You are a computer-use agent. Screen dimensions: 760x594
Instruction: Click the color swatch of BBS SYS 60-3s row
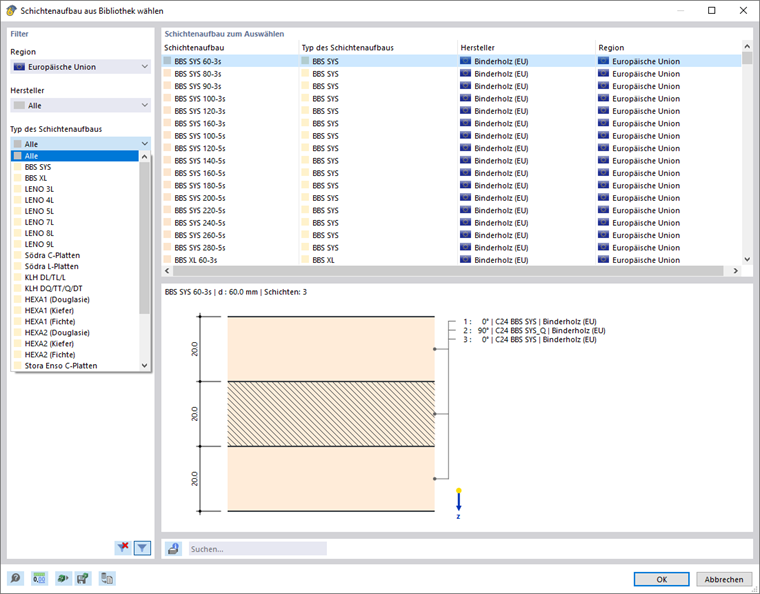(x=168, y=61)
